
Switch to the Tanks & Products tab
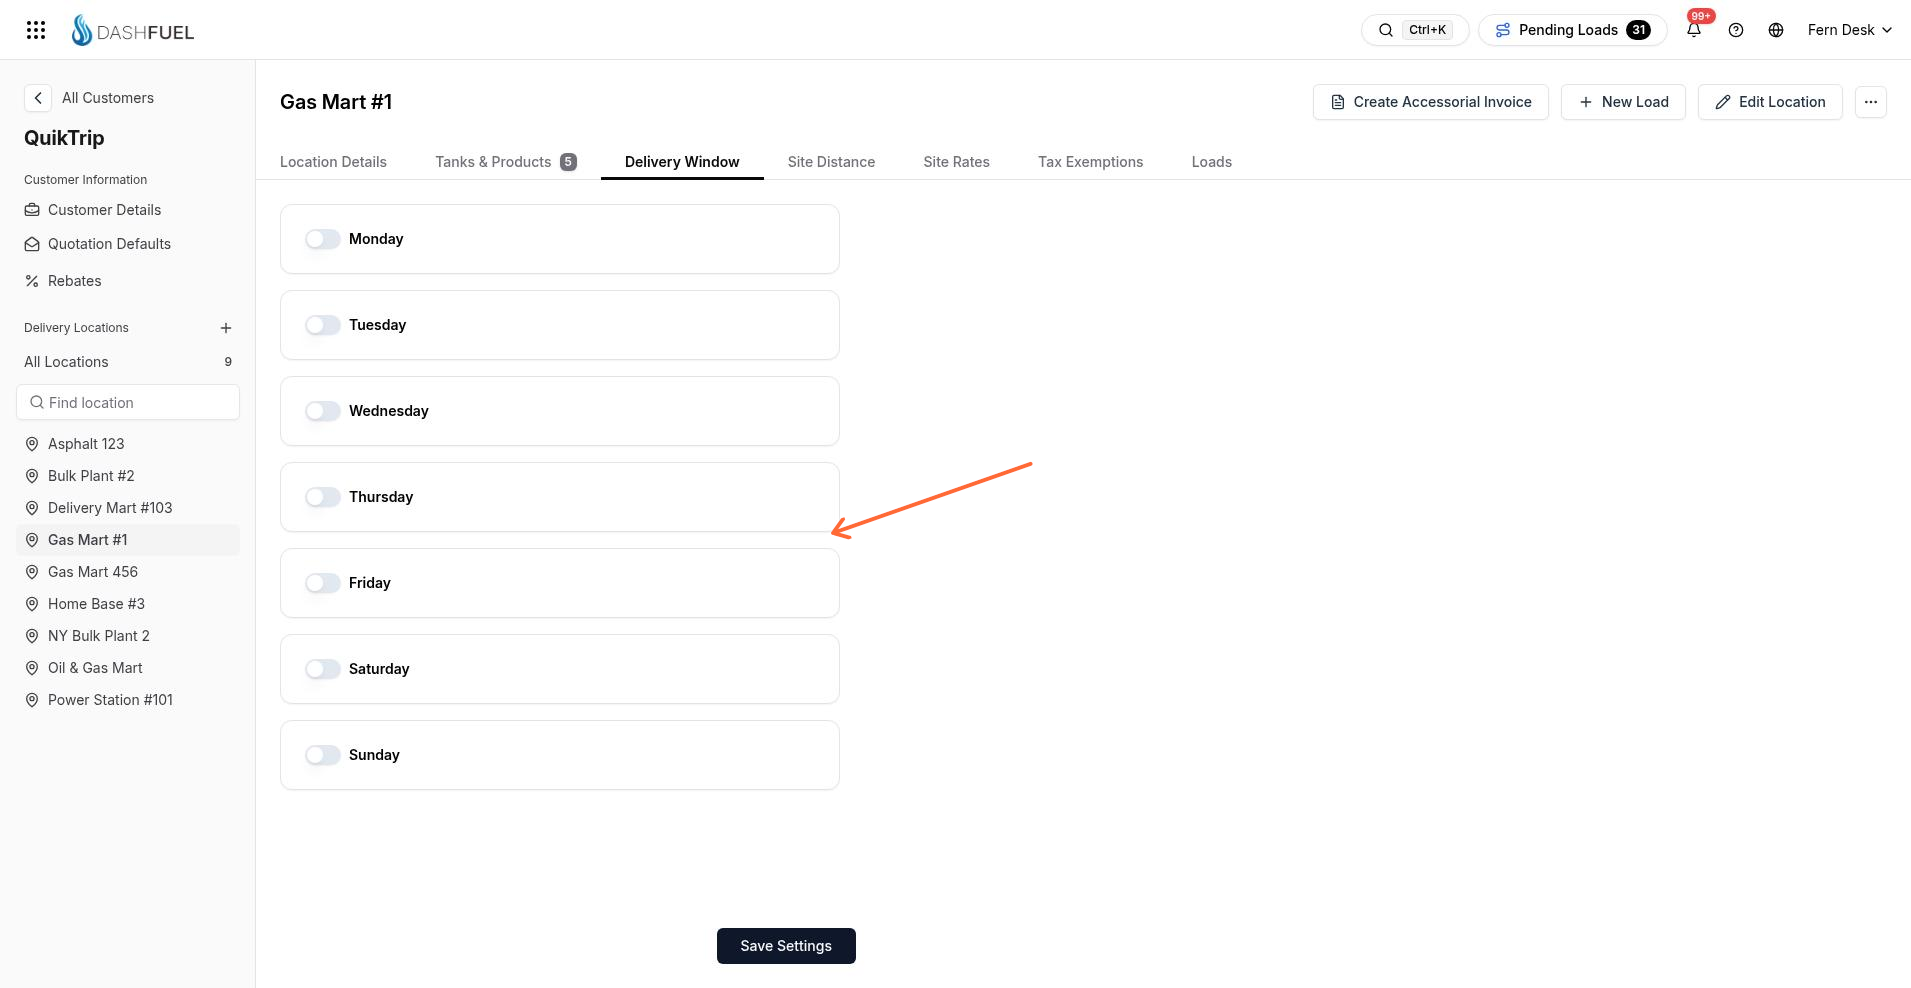click(x=505, y=162)
